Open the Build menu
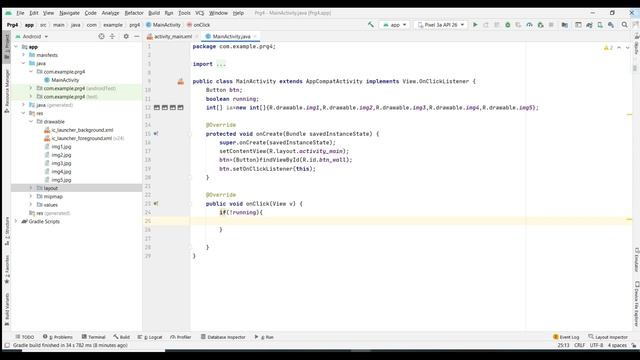640x360 pixels. (x=154, y=13)
